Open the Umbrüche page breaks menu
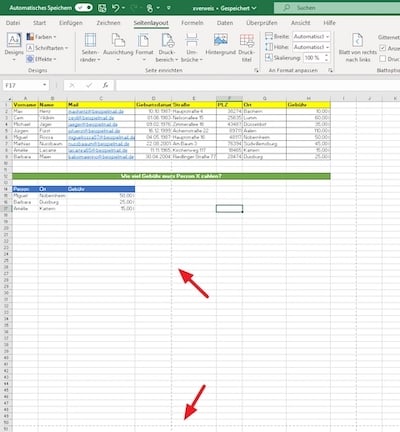This screenshot has height=432, width=400. [192, 48]
